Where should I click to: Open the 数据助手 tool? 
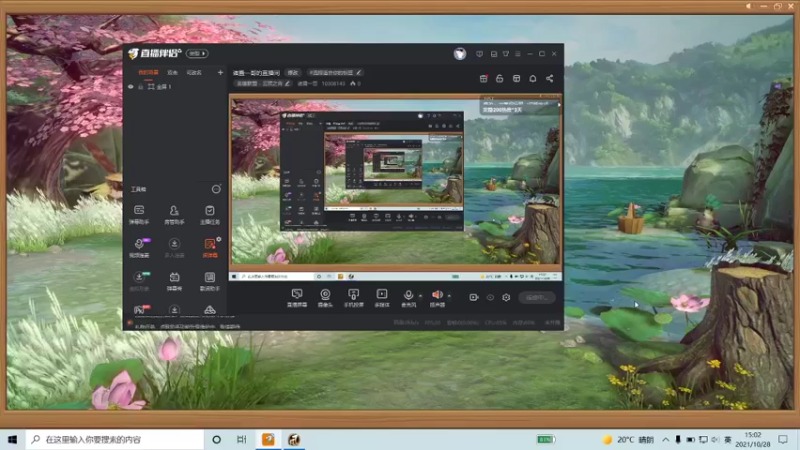point(210,281)
